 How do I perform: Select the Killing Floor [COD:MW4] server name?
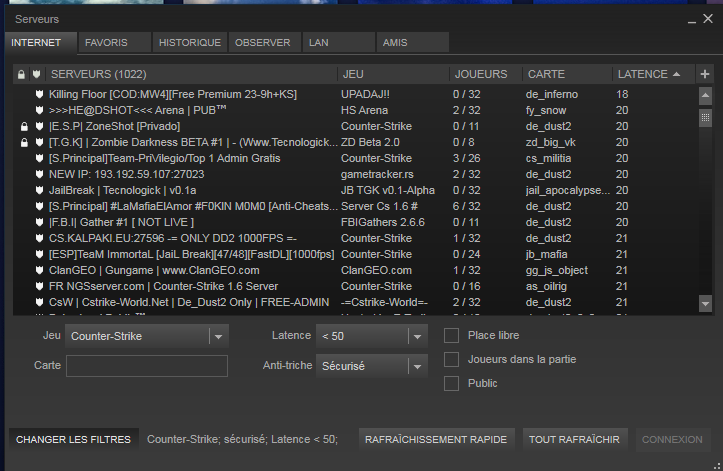[173, 95]
